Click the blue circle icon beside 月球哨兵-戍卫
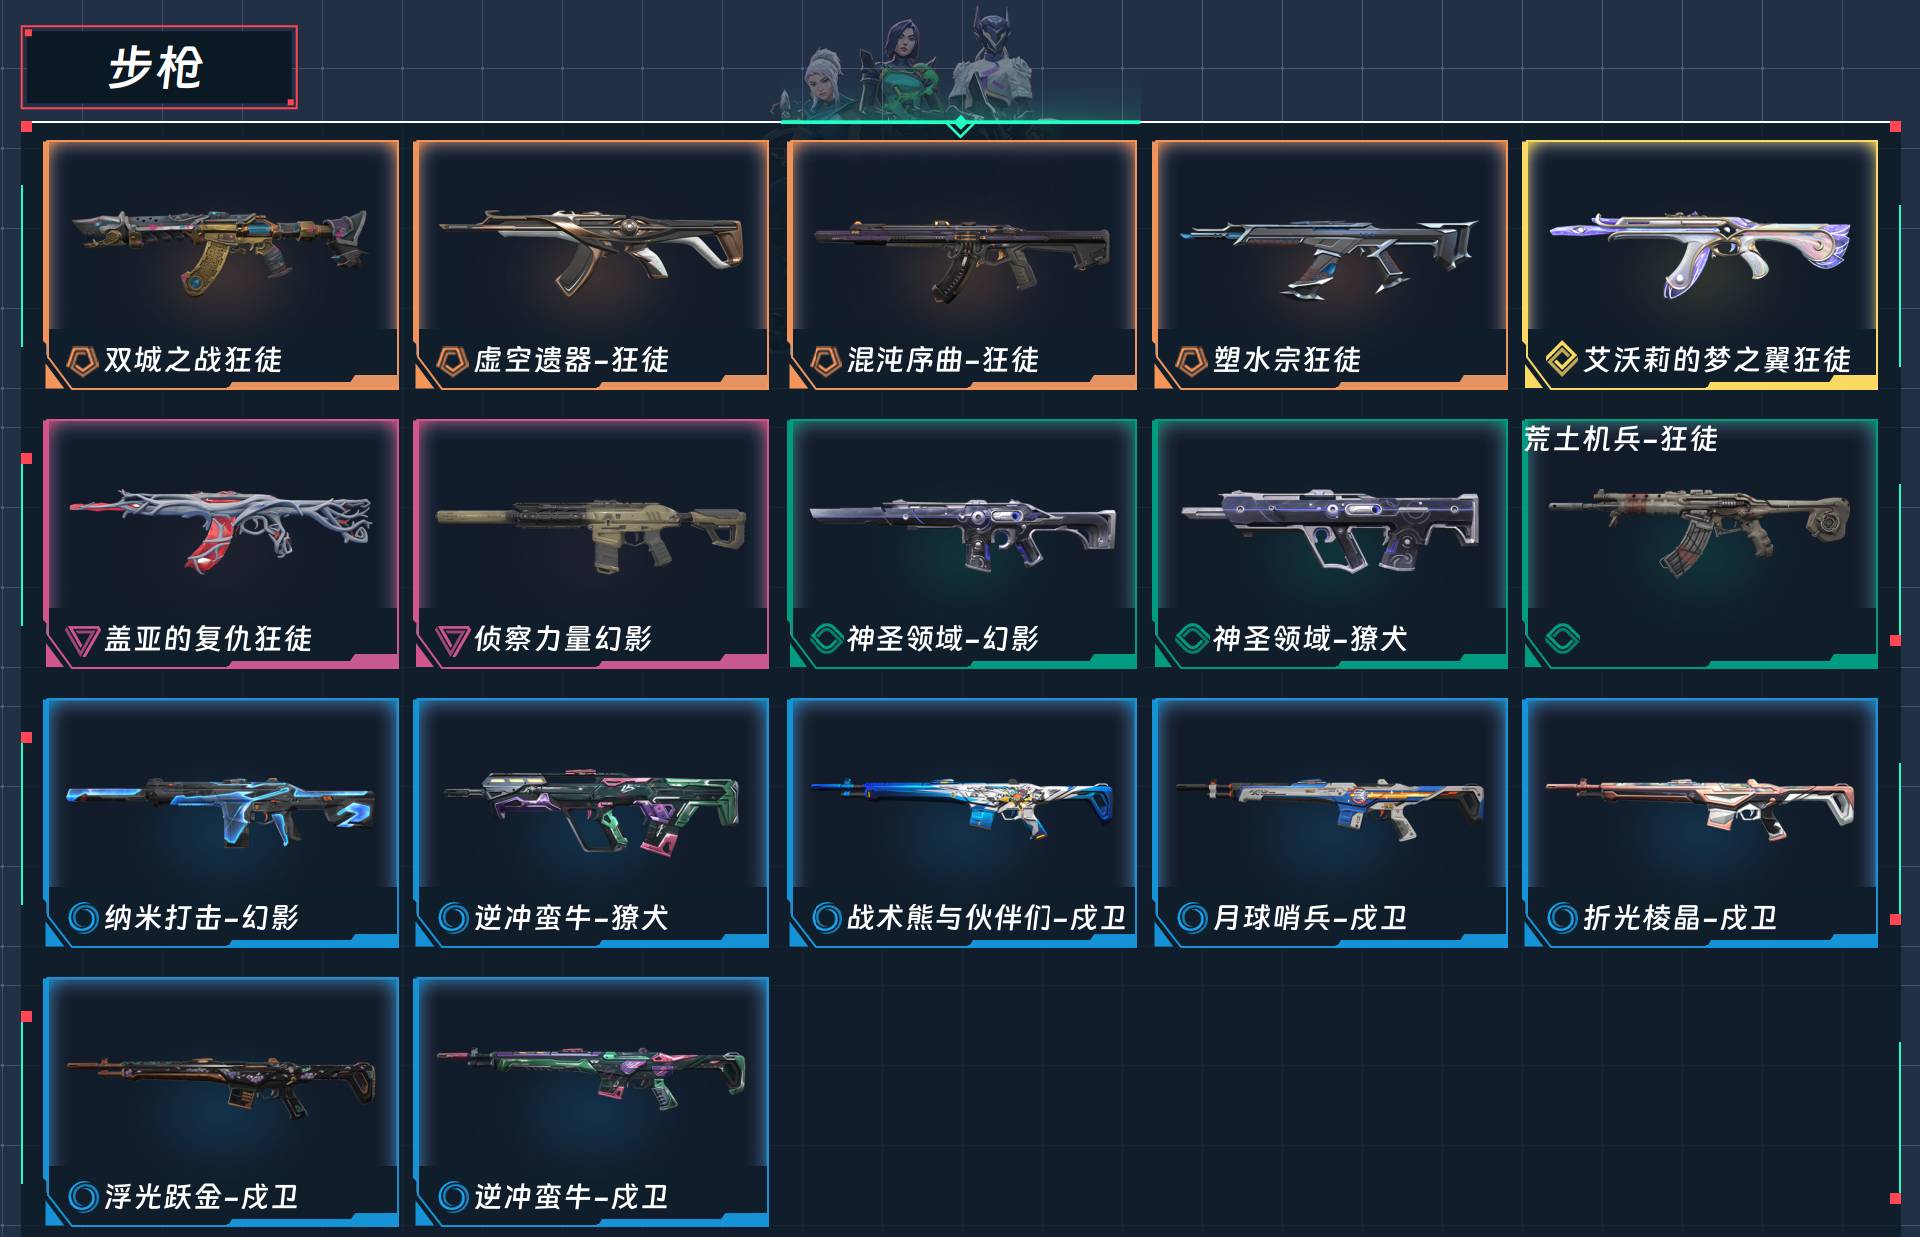This screenshot has height=1237, width=1920. (1192, 917)
